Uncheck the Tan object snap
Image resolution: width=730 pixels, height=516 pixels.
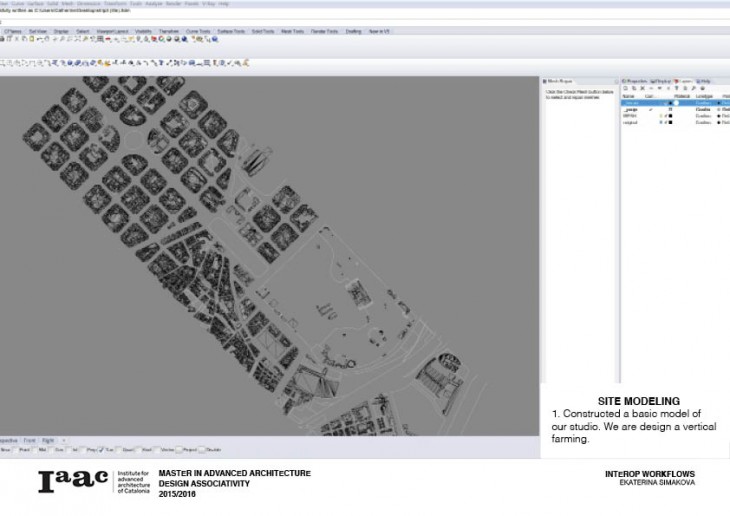102,450
